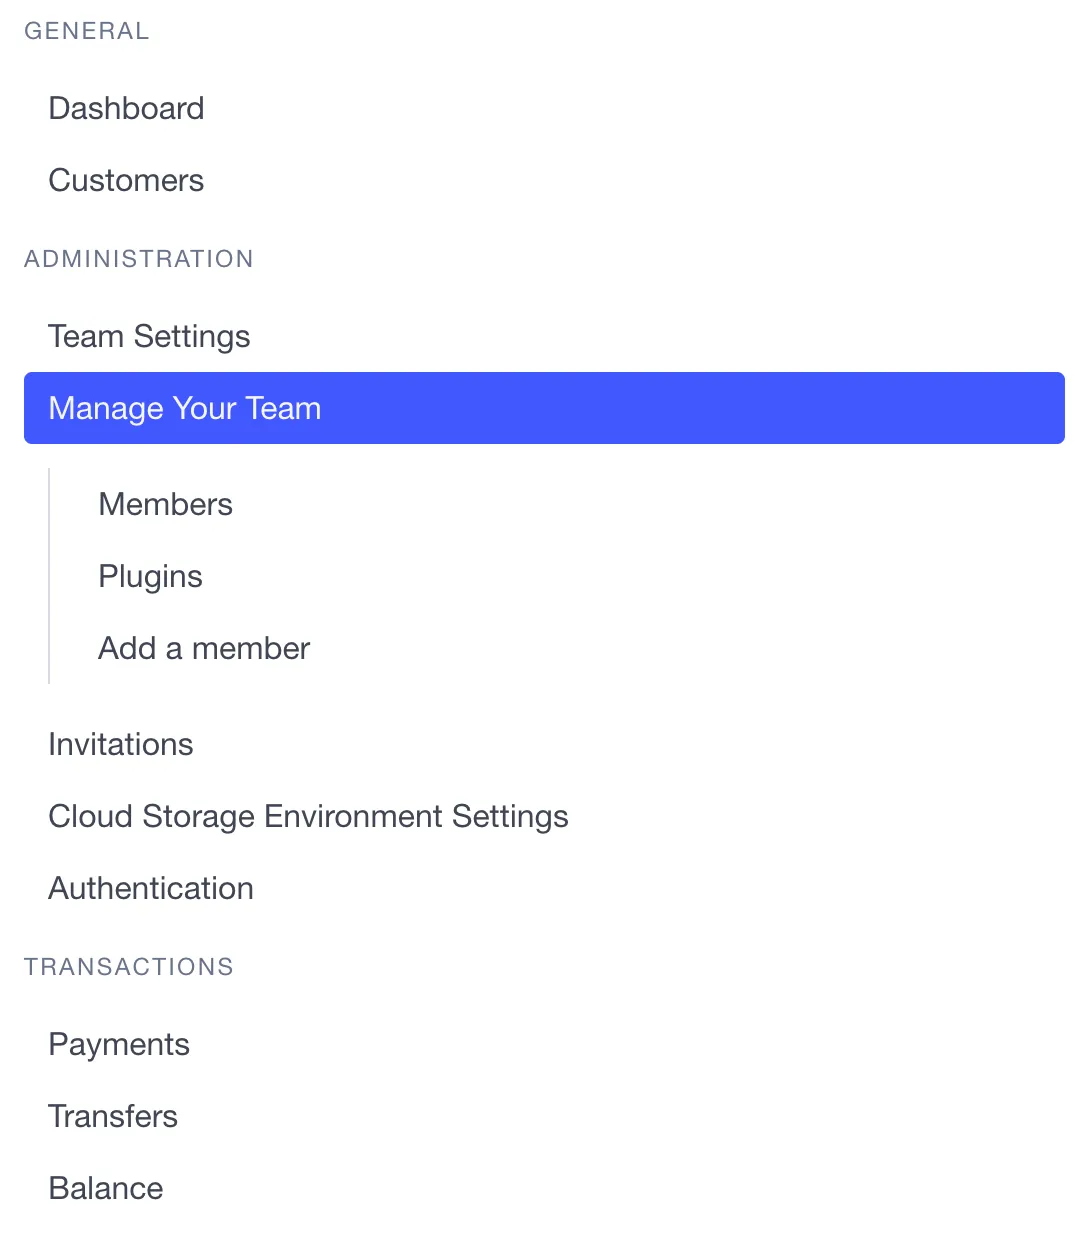Click the TRANSACTIONS section heading
The width and height of the screenshot is (1086, 1254).
coord(129,967)
